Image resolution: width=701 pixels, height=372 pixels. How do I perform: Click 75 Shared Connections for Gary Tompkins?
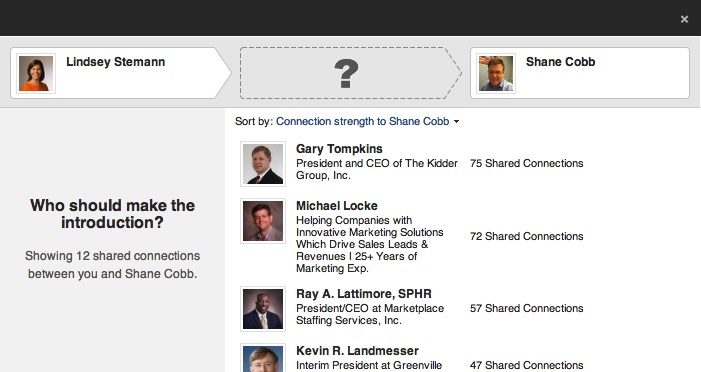point(526,163)
